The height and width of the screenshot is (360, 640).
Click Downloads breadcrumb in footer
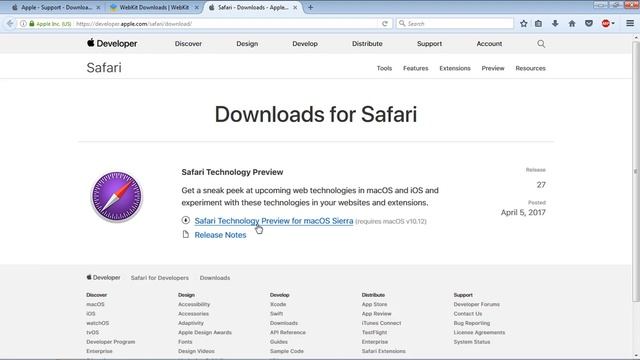[x=215, y=278]
